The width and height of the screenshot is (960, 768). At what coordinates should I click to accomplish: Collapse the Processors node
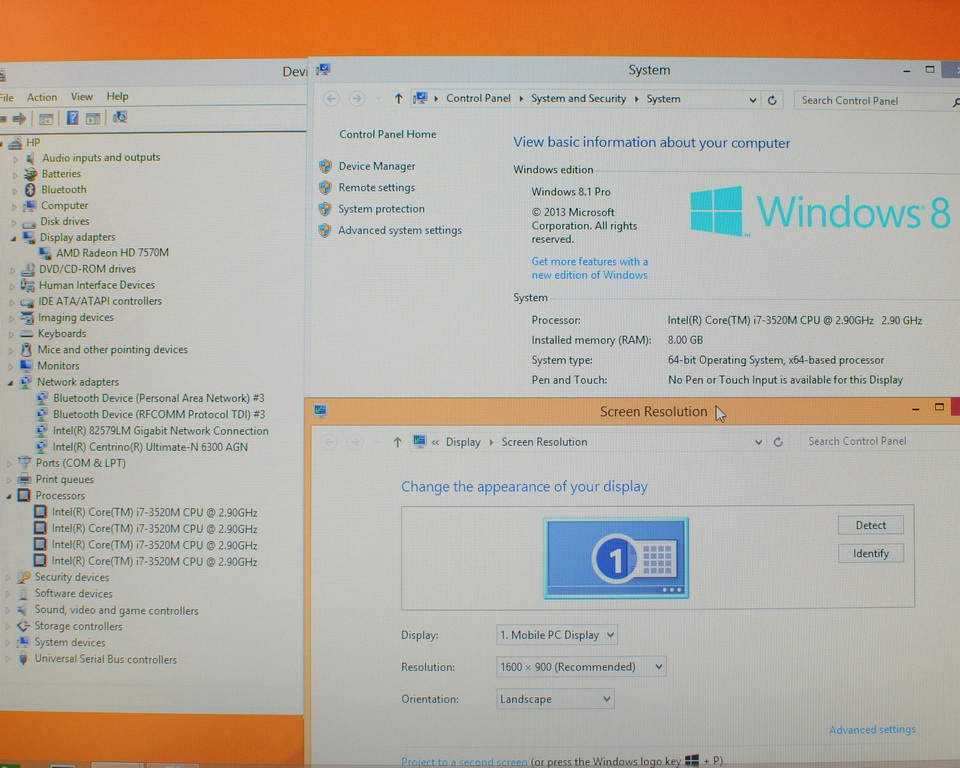pyautogui.click(x=9, y=497)
